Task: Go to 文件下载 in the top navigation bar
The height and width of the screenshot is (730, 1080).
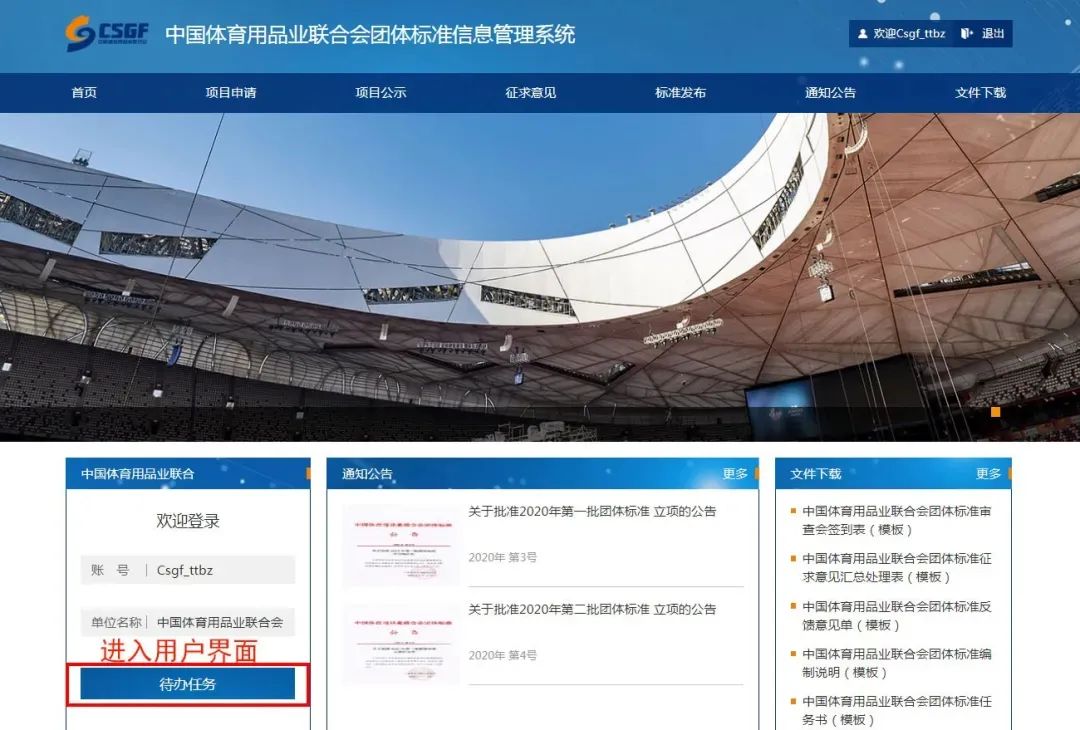Action: point(980,92)
